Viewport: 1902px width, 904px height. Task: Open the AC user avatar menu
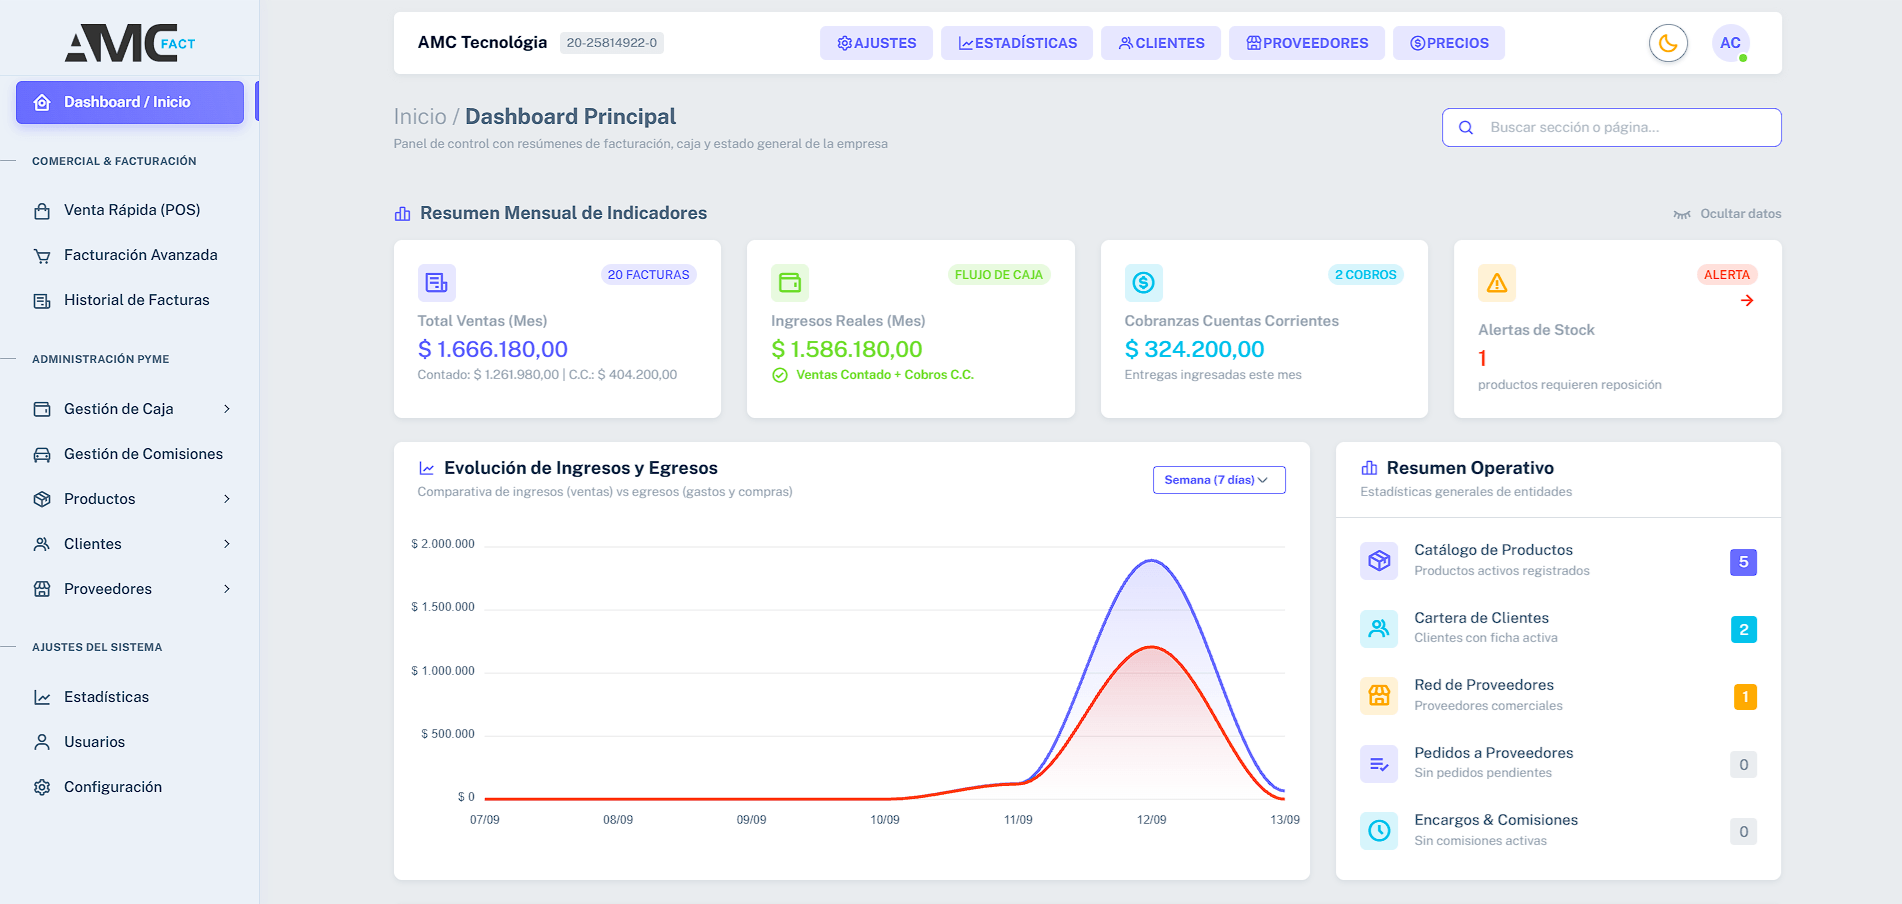pyautogui.click(x=1730, y=43)
